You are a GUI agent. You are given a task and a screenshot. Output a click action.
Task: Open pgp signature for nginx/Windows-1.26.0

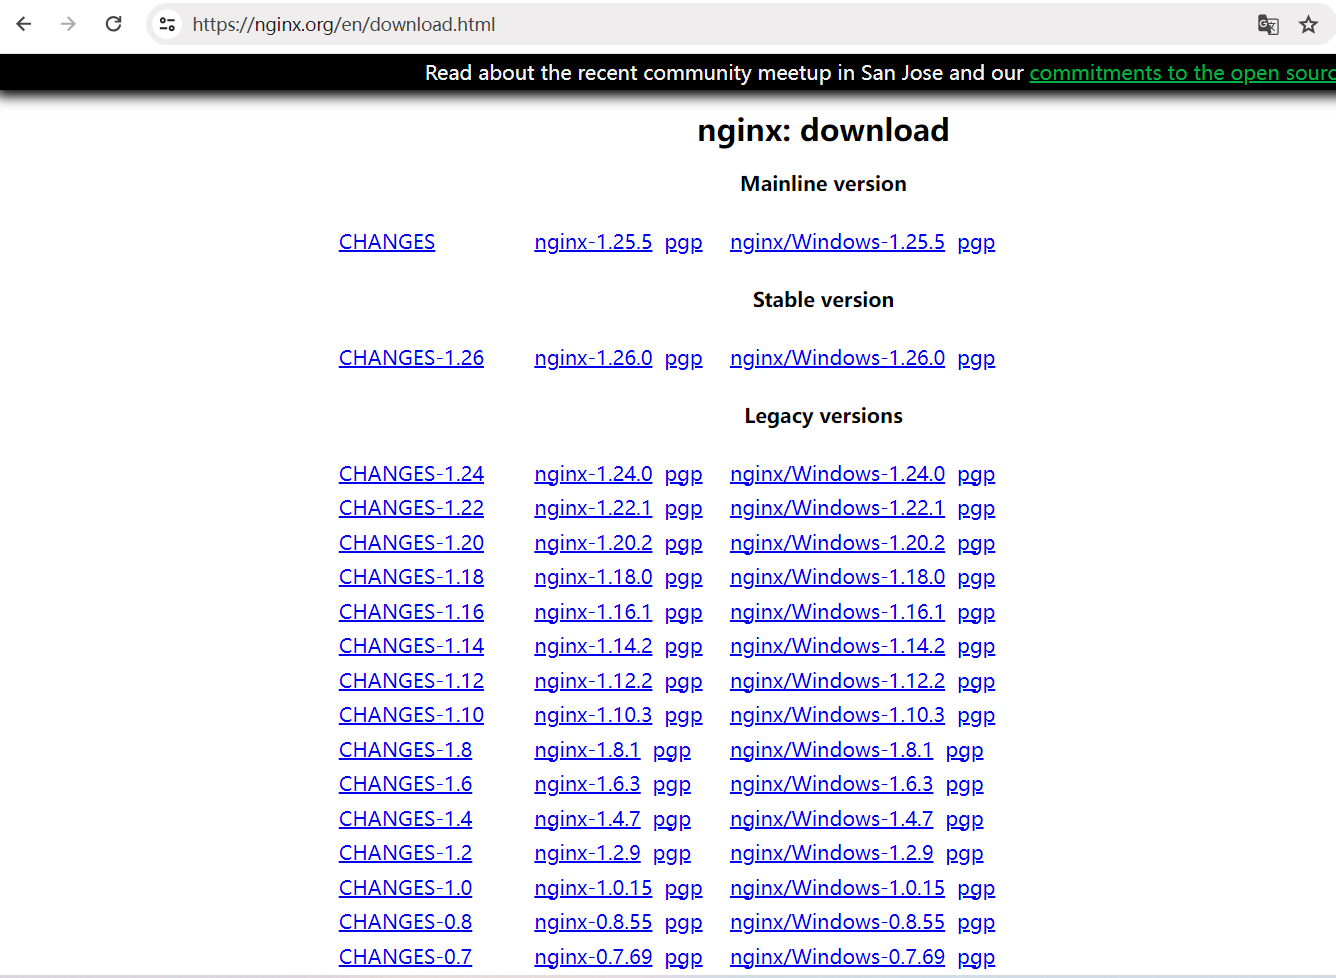point(976,359)
